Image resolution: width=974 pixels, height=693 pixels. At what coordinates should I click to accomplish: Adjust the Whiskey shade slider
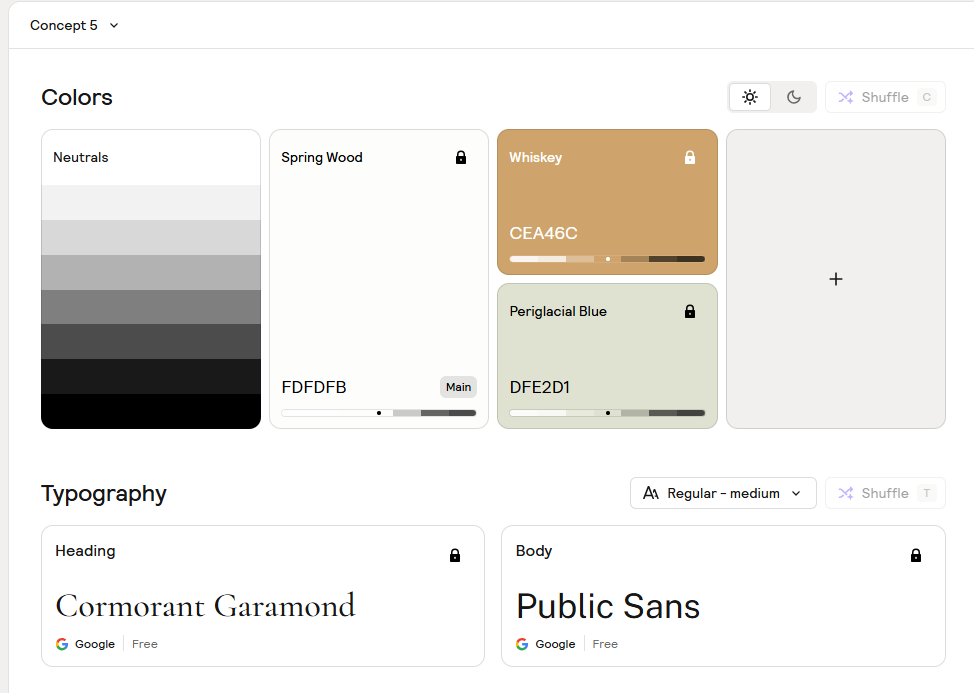608,259
